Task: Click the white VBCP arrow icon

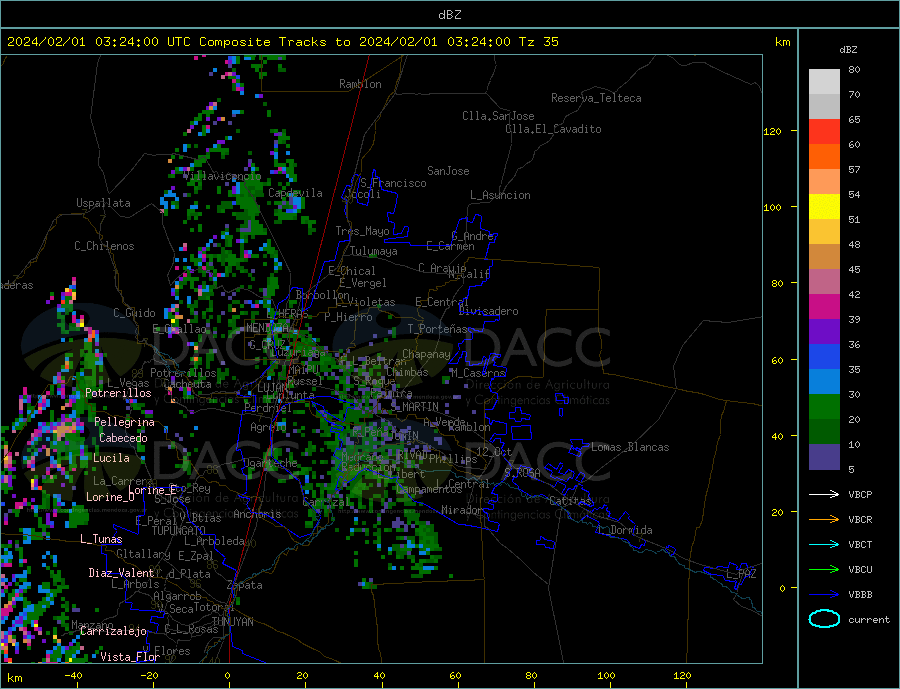Action: pyautogui.click(x=824, y=494)
